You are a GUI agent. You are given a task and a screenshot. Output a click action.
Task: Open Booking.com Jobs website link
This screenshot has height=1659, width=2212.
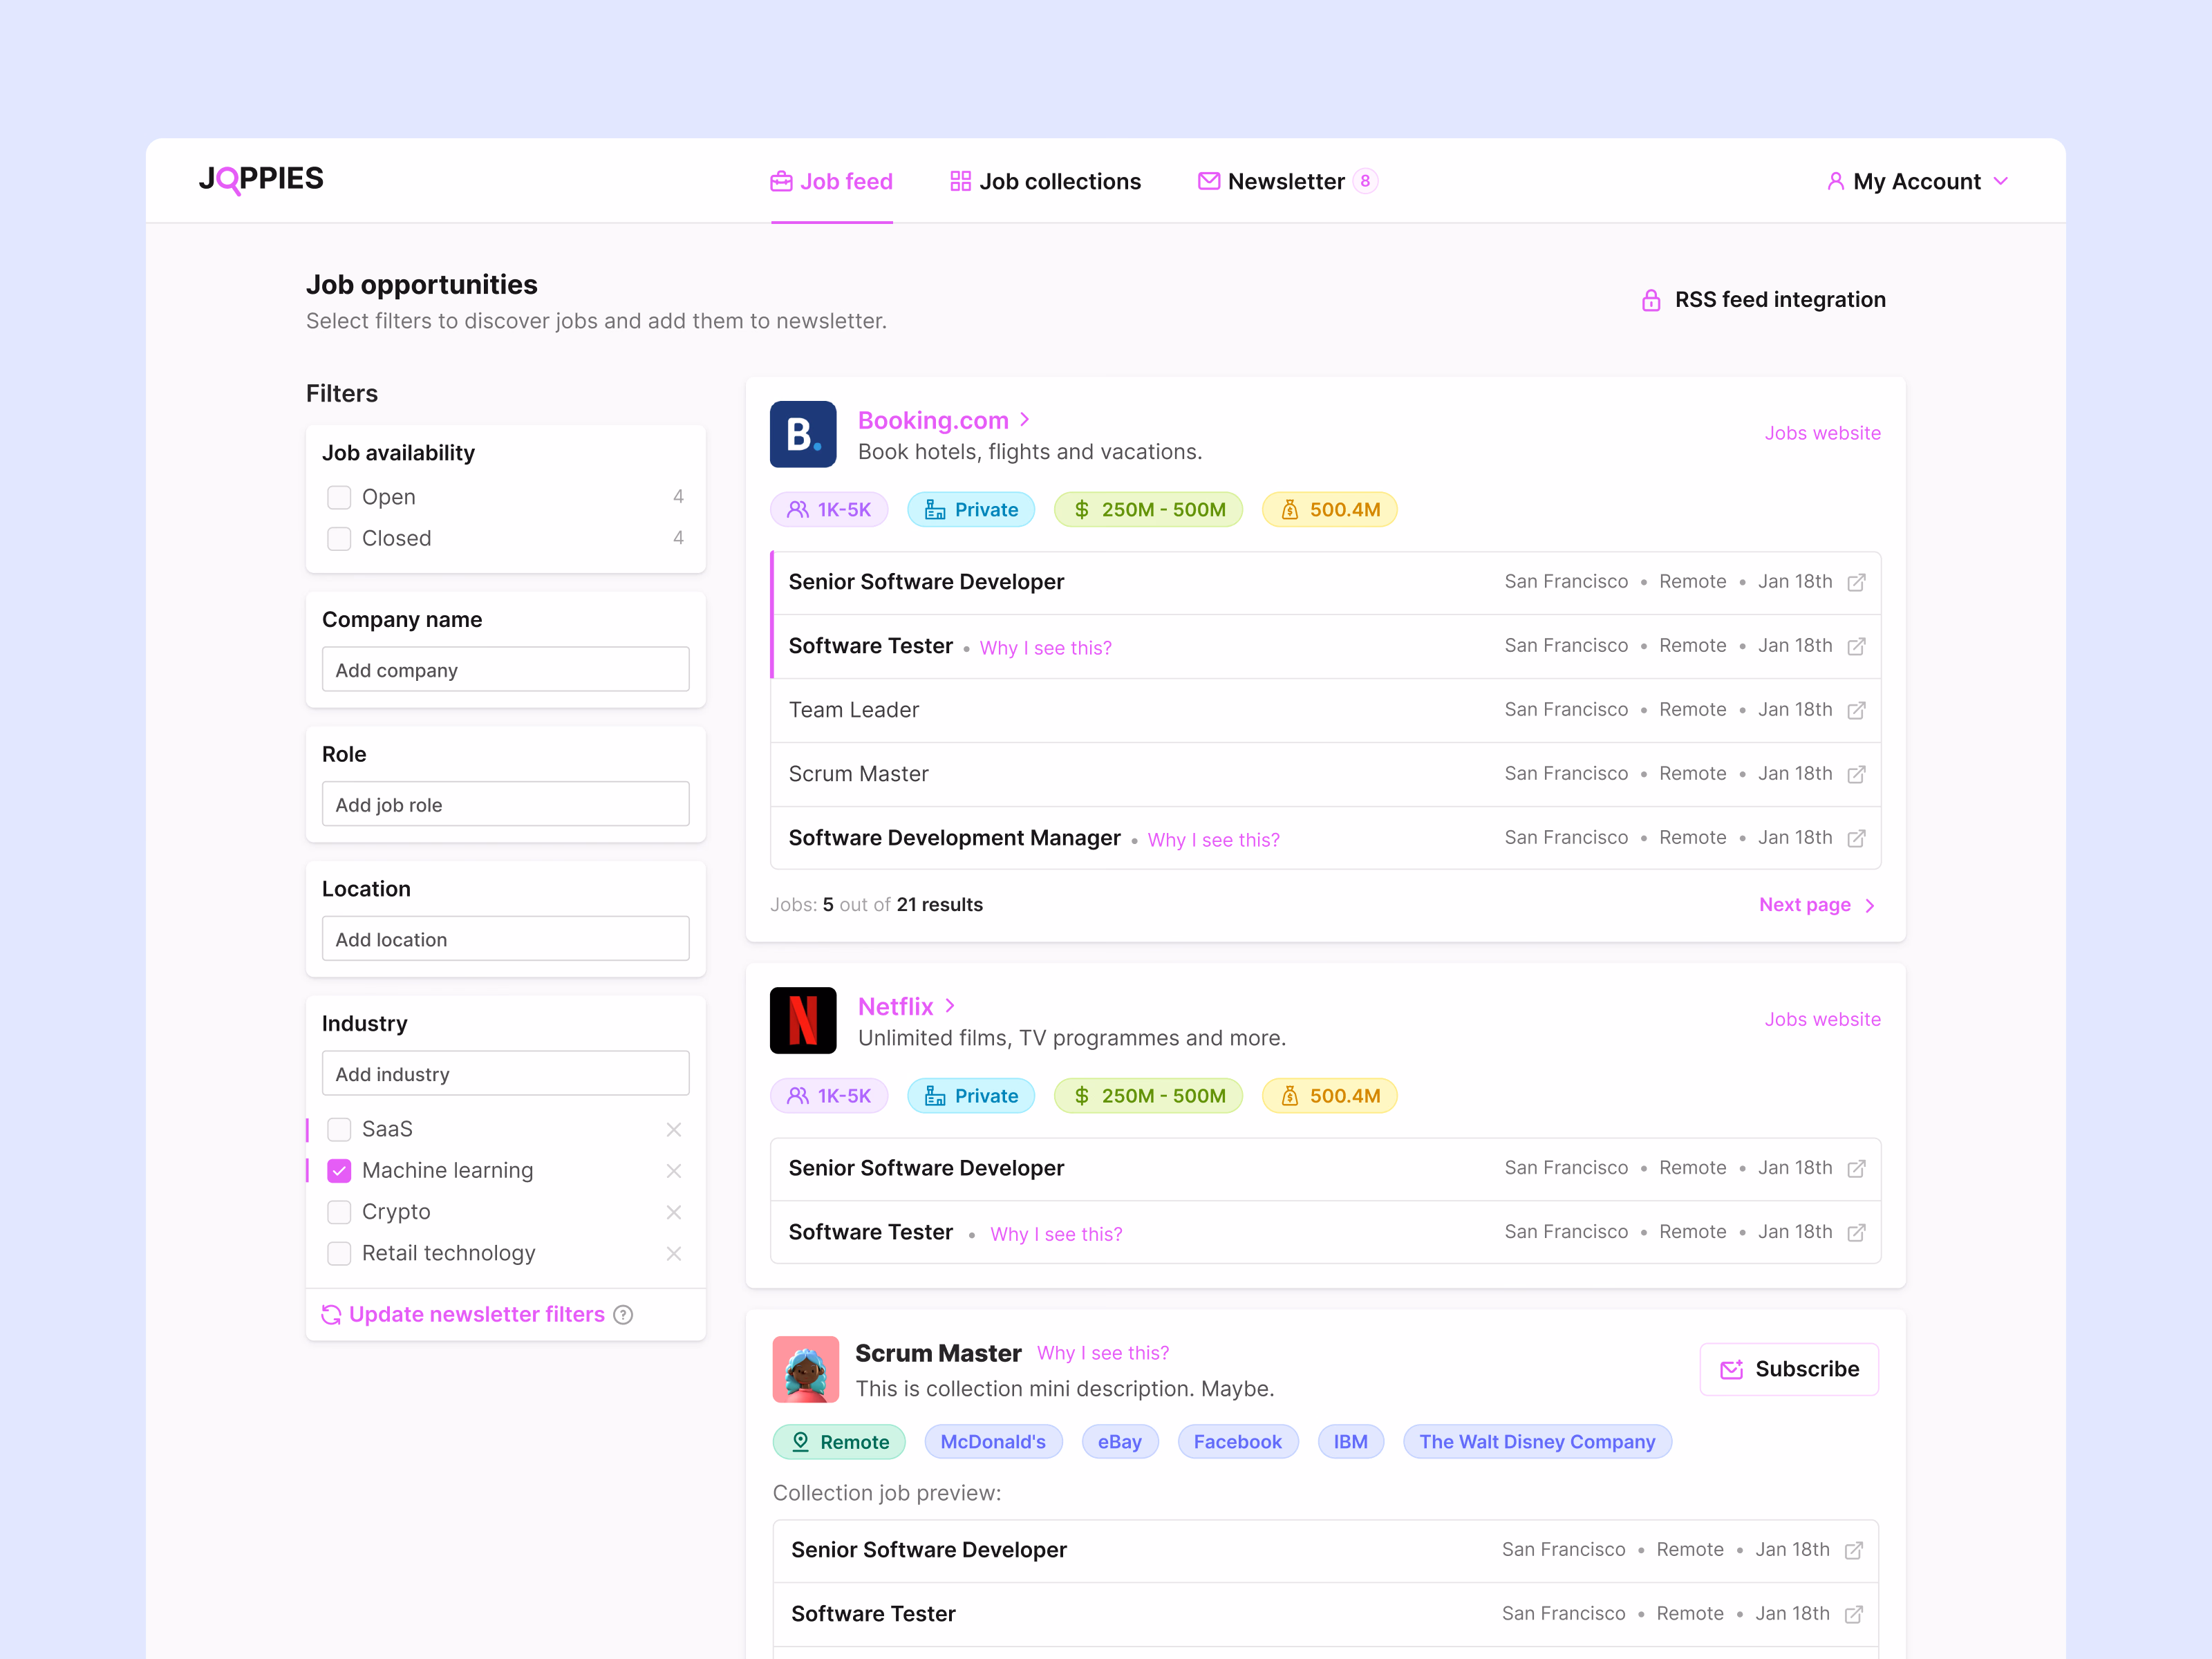pos(1822,433)
